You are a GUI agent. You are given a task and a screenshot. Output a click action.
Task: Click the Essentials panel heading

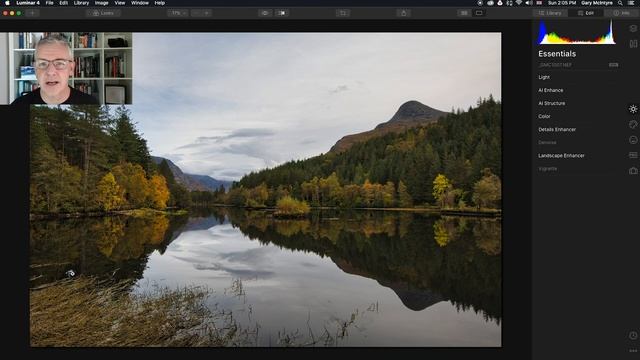tap(557, 54)
